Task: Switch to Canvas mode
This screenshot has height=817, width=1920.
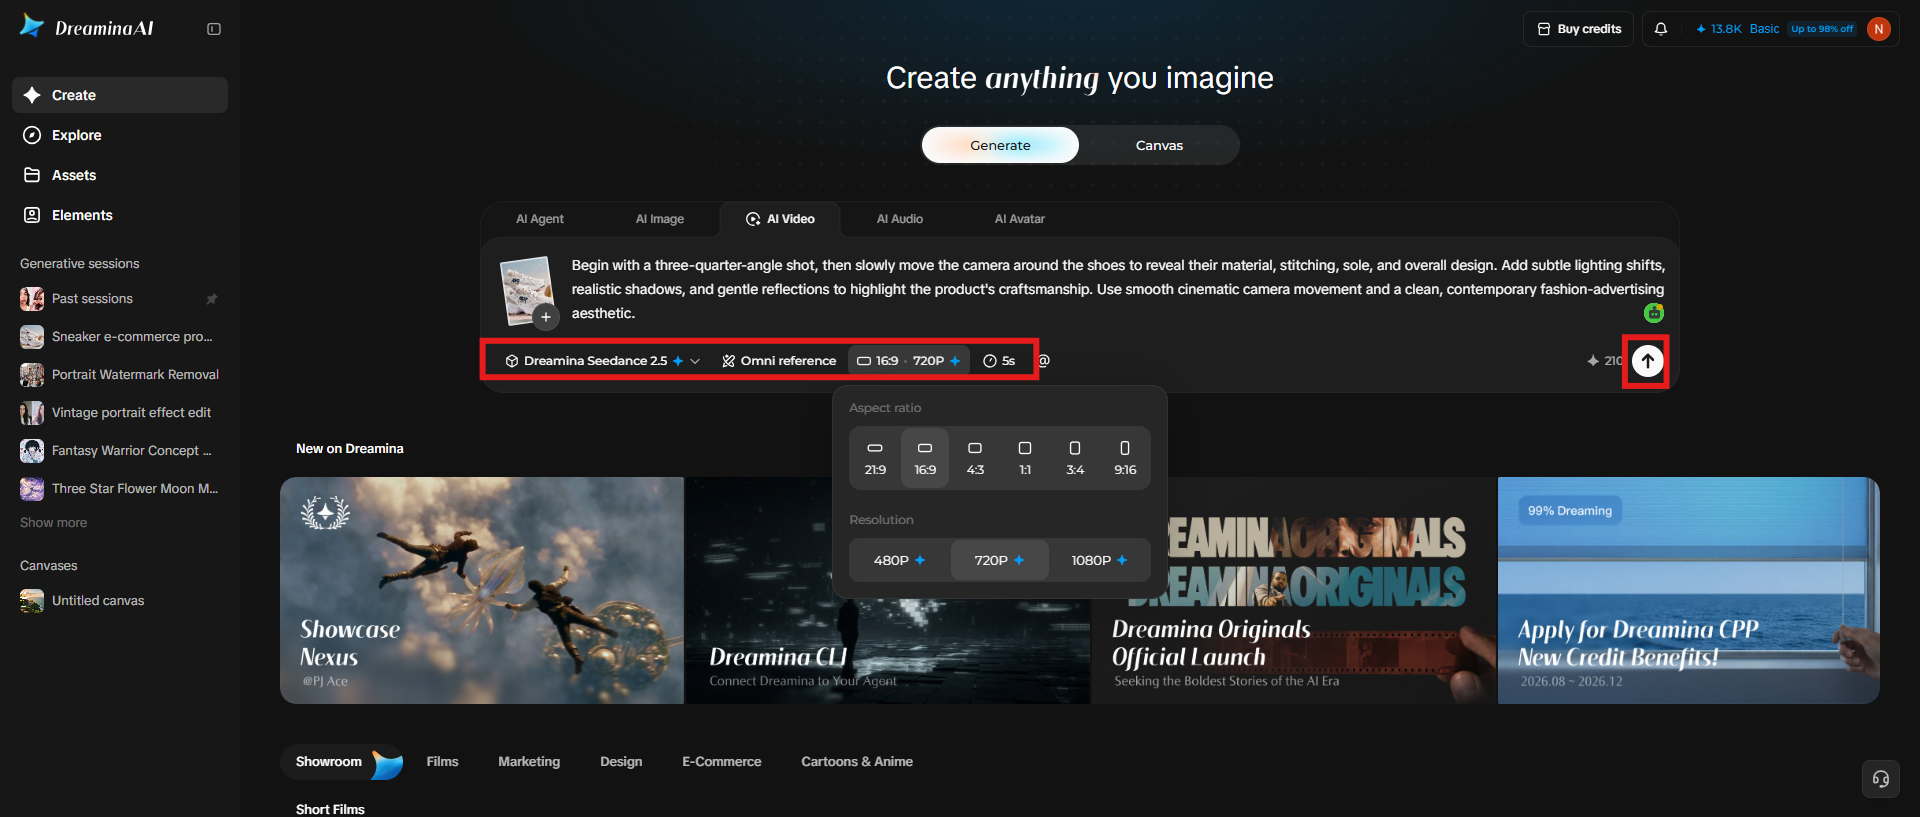Action: [1159, 145]
